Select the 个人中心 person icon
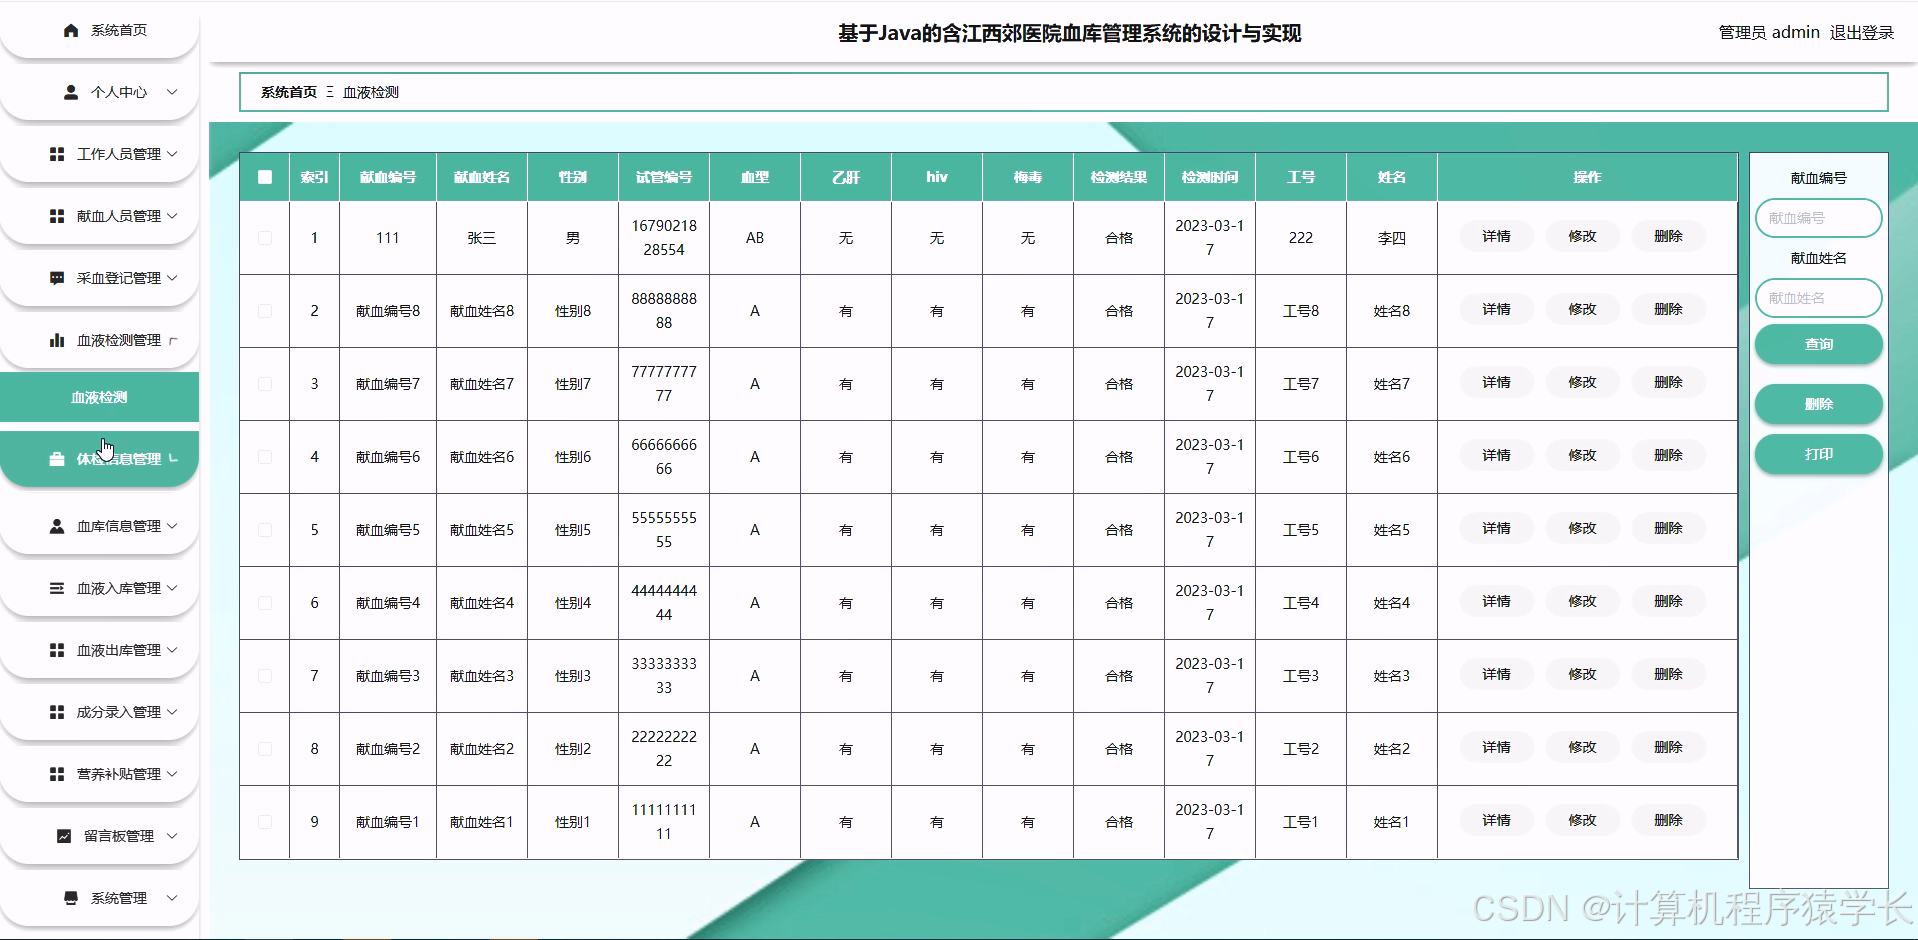 coord(70,92)
